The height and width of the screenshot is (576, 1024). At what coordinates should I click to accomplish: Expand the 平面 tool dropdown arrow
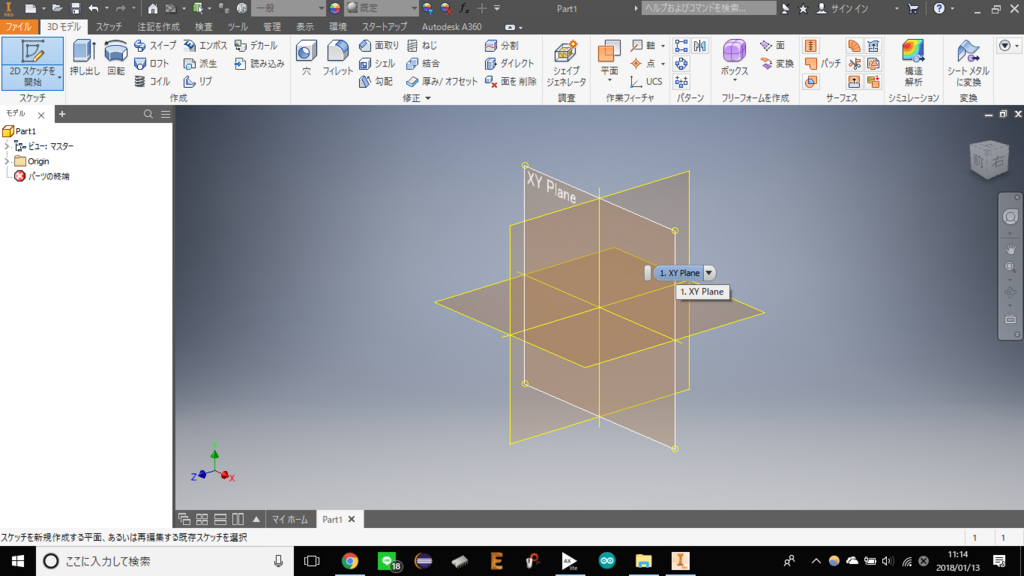click(609, 80)
